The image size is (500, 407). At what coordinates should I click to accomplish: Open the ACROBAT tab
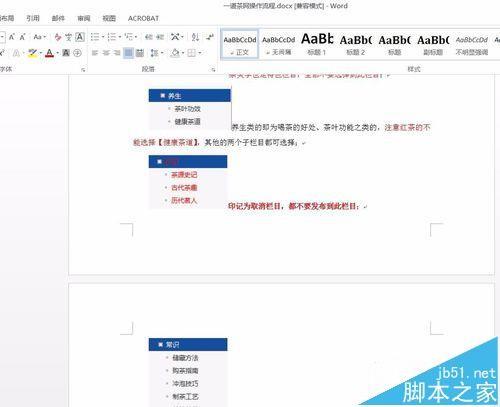point(143,18)
